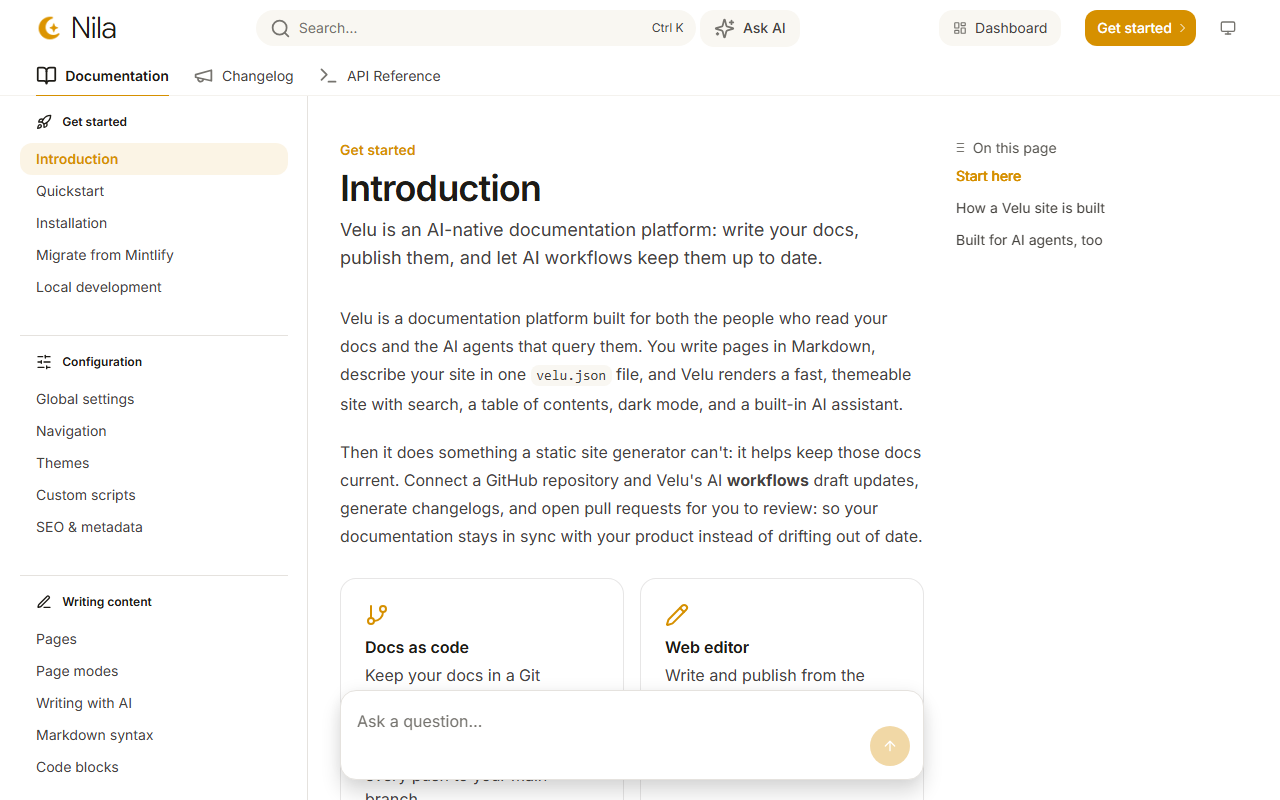
Task: Click the Ask AI button
Action: point(750,28)
